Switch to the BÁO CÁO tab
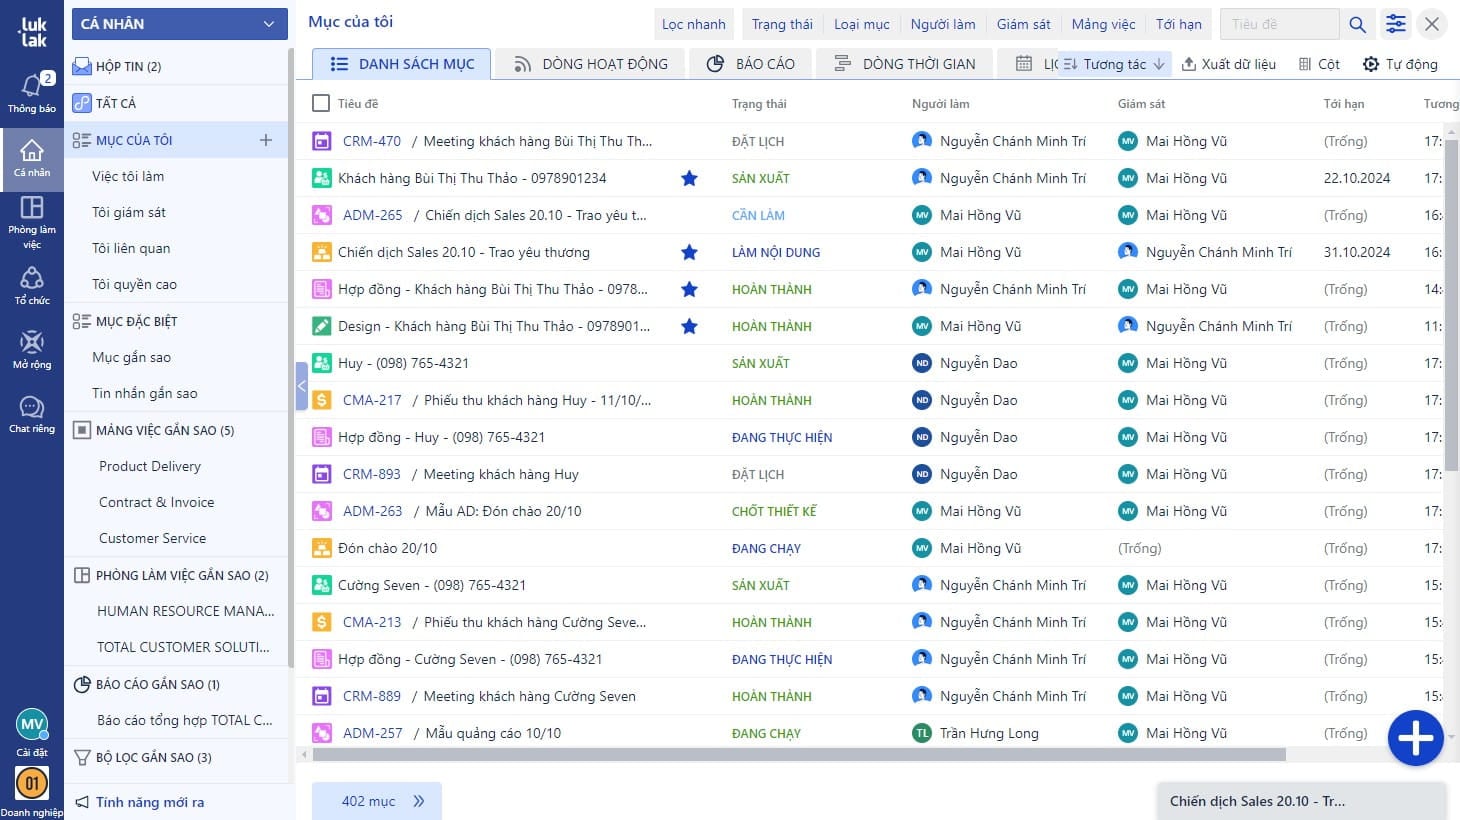This screenshot has width=1460, height=820. (751, 64)
